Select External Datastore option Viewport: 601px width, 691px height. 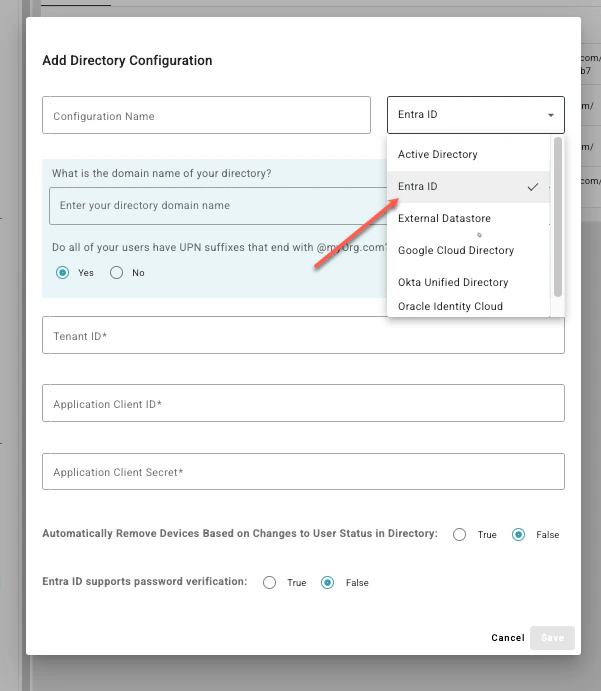pos(468,219)
